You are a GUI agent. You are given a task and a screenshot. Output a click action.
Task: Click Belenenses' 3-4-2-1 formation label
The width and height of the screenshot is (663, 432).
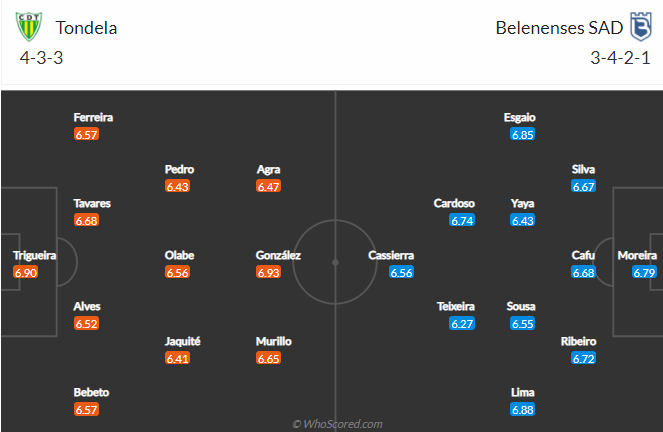pos(620,58)
